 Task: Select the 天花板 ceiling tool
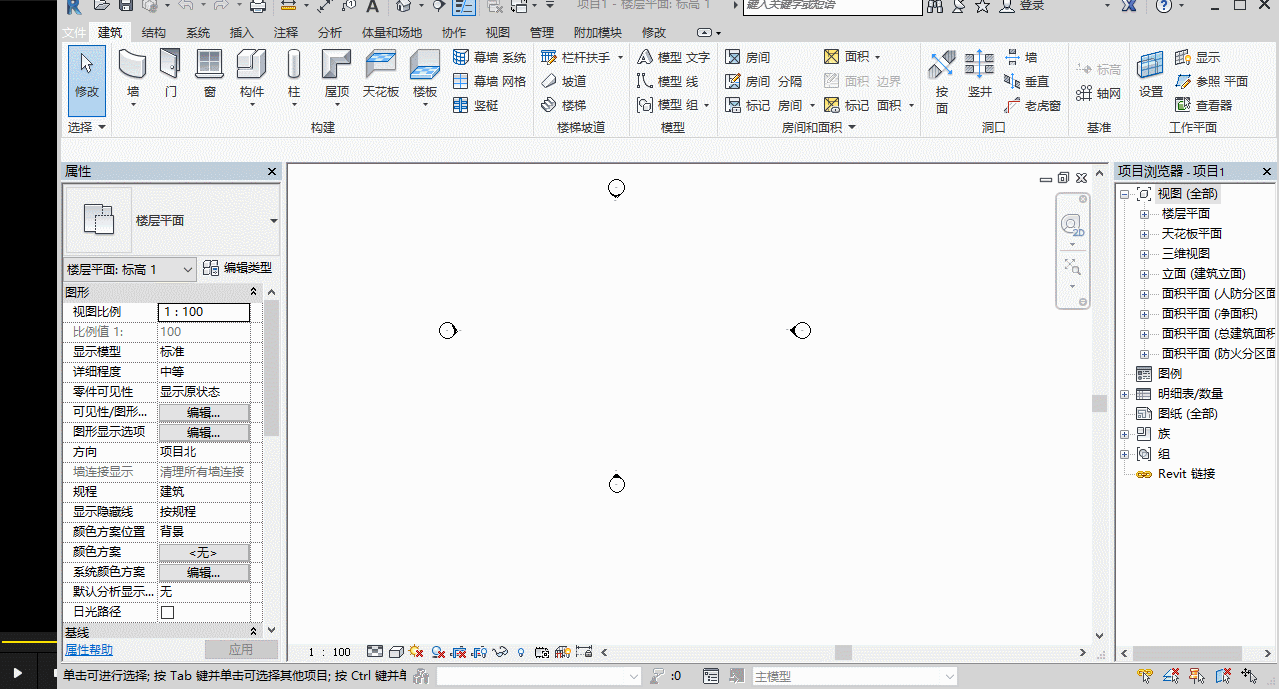coord(381,76)
